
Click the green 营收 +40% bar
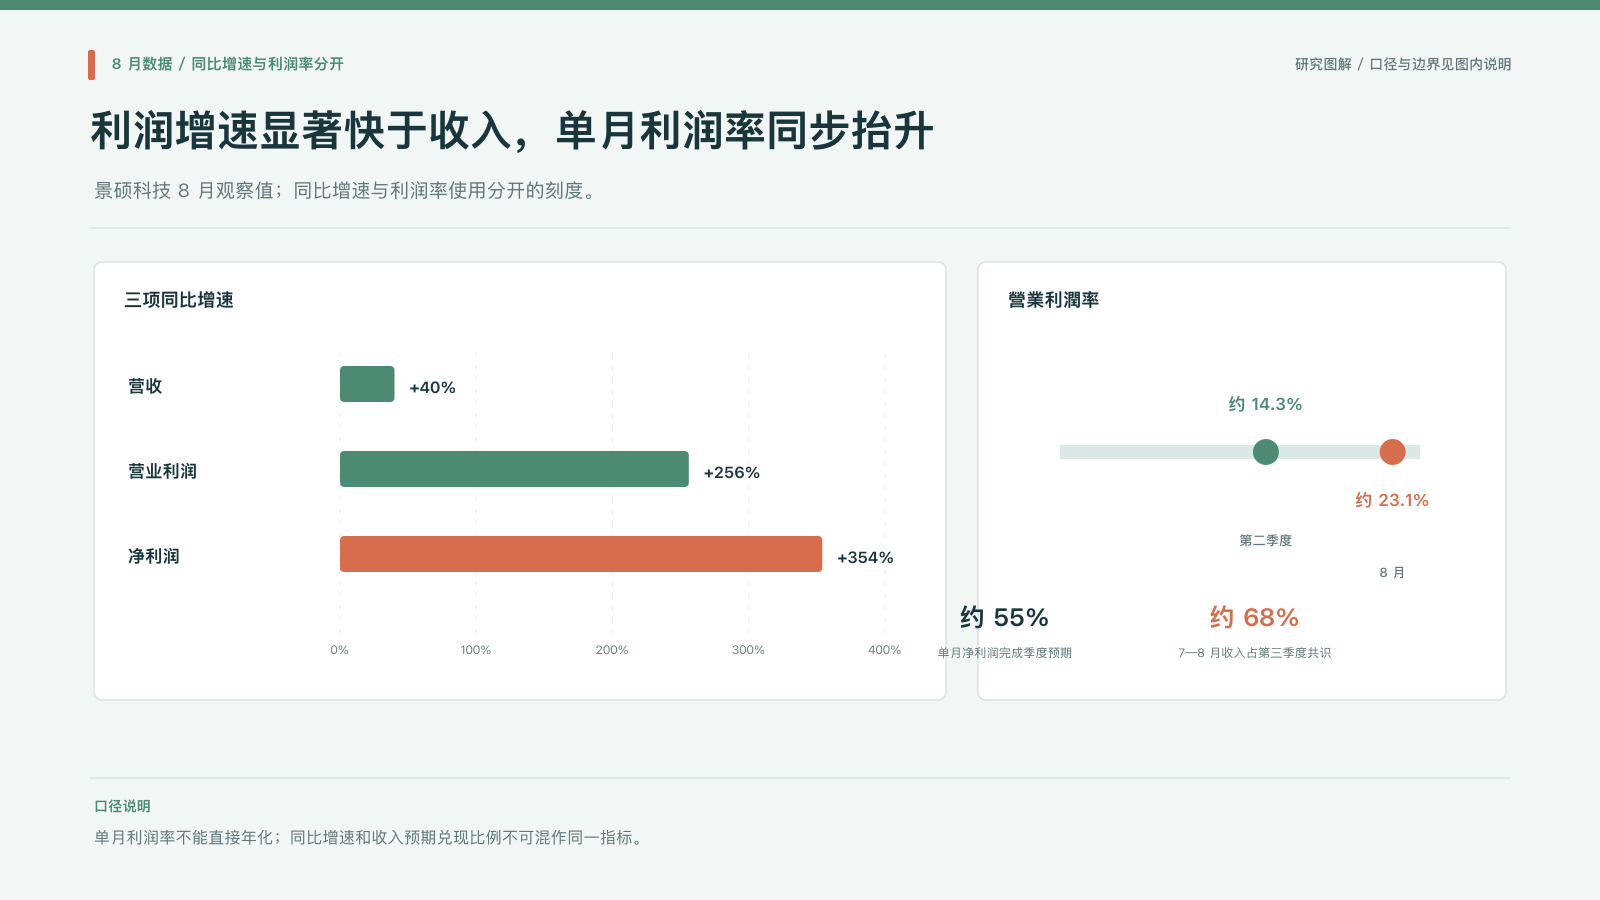point(367,384)
